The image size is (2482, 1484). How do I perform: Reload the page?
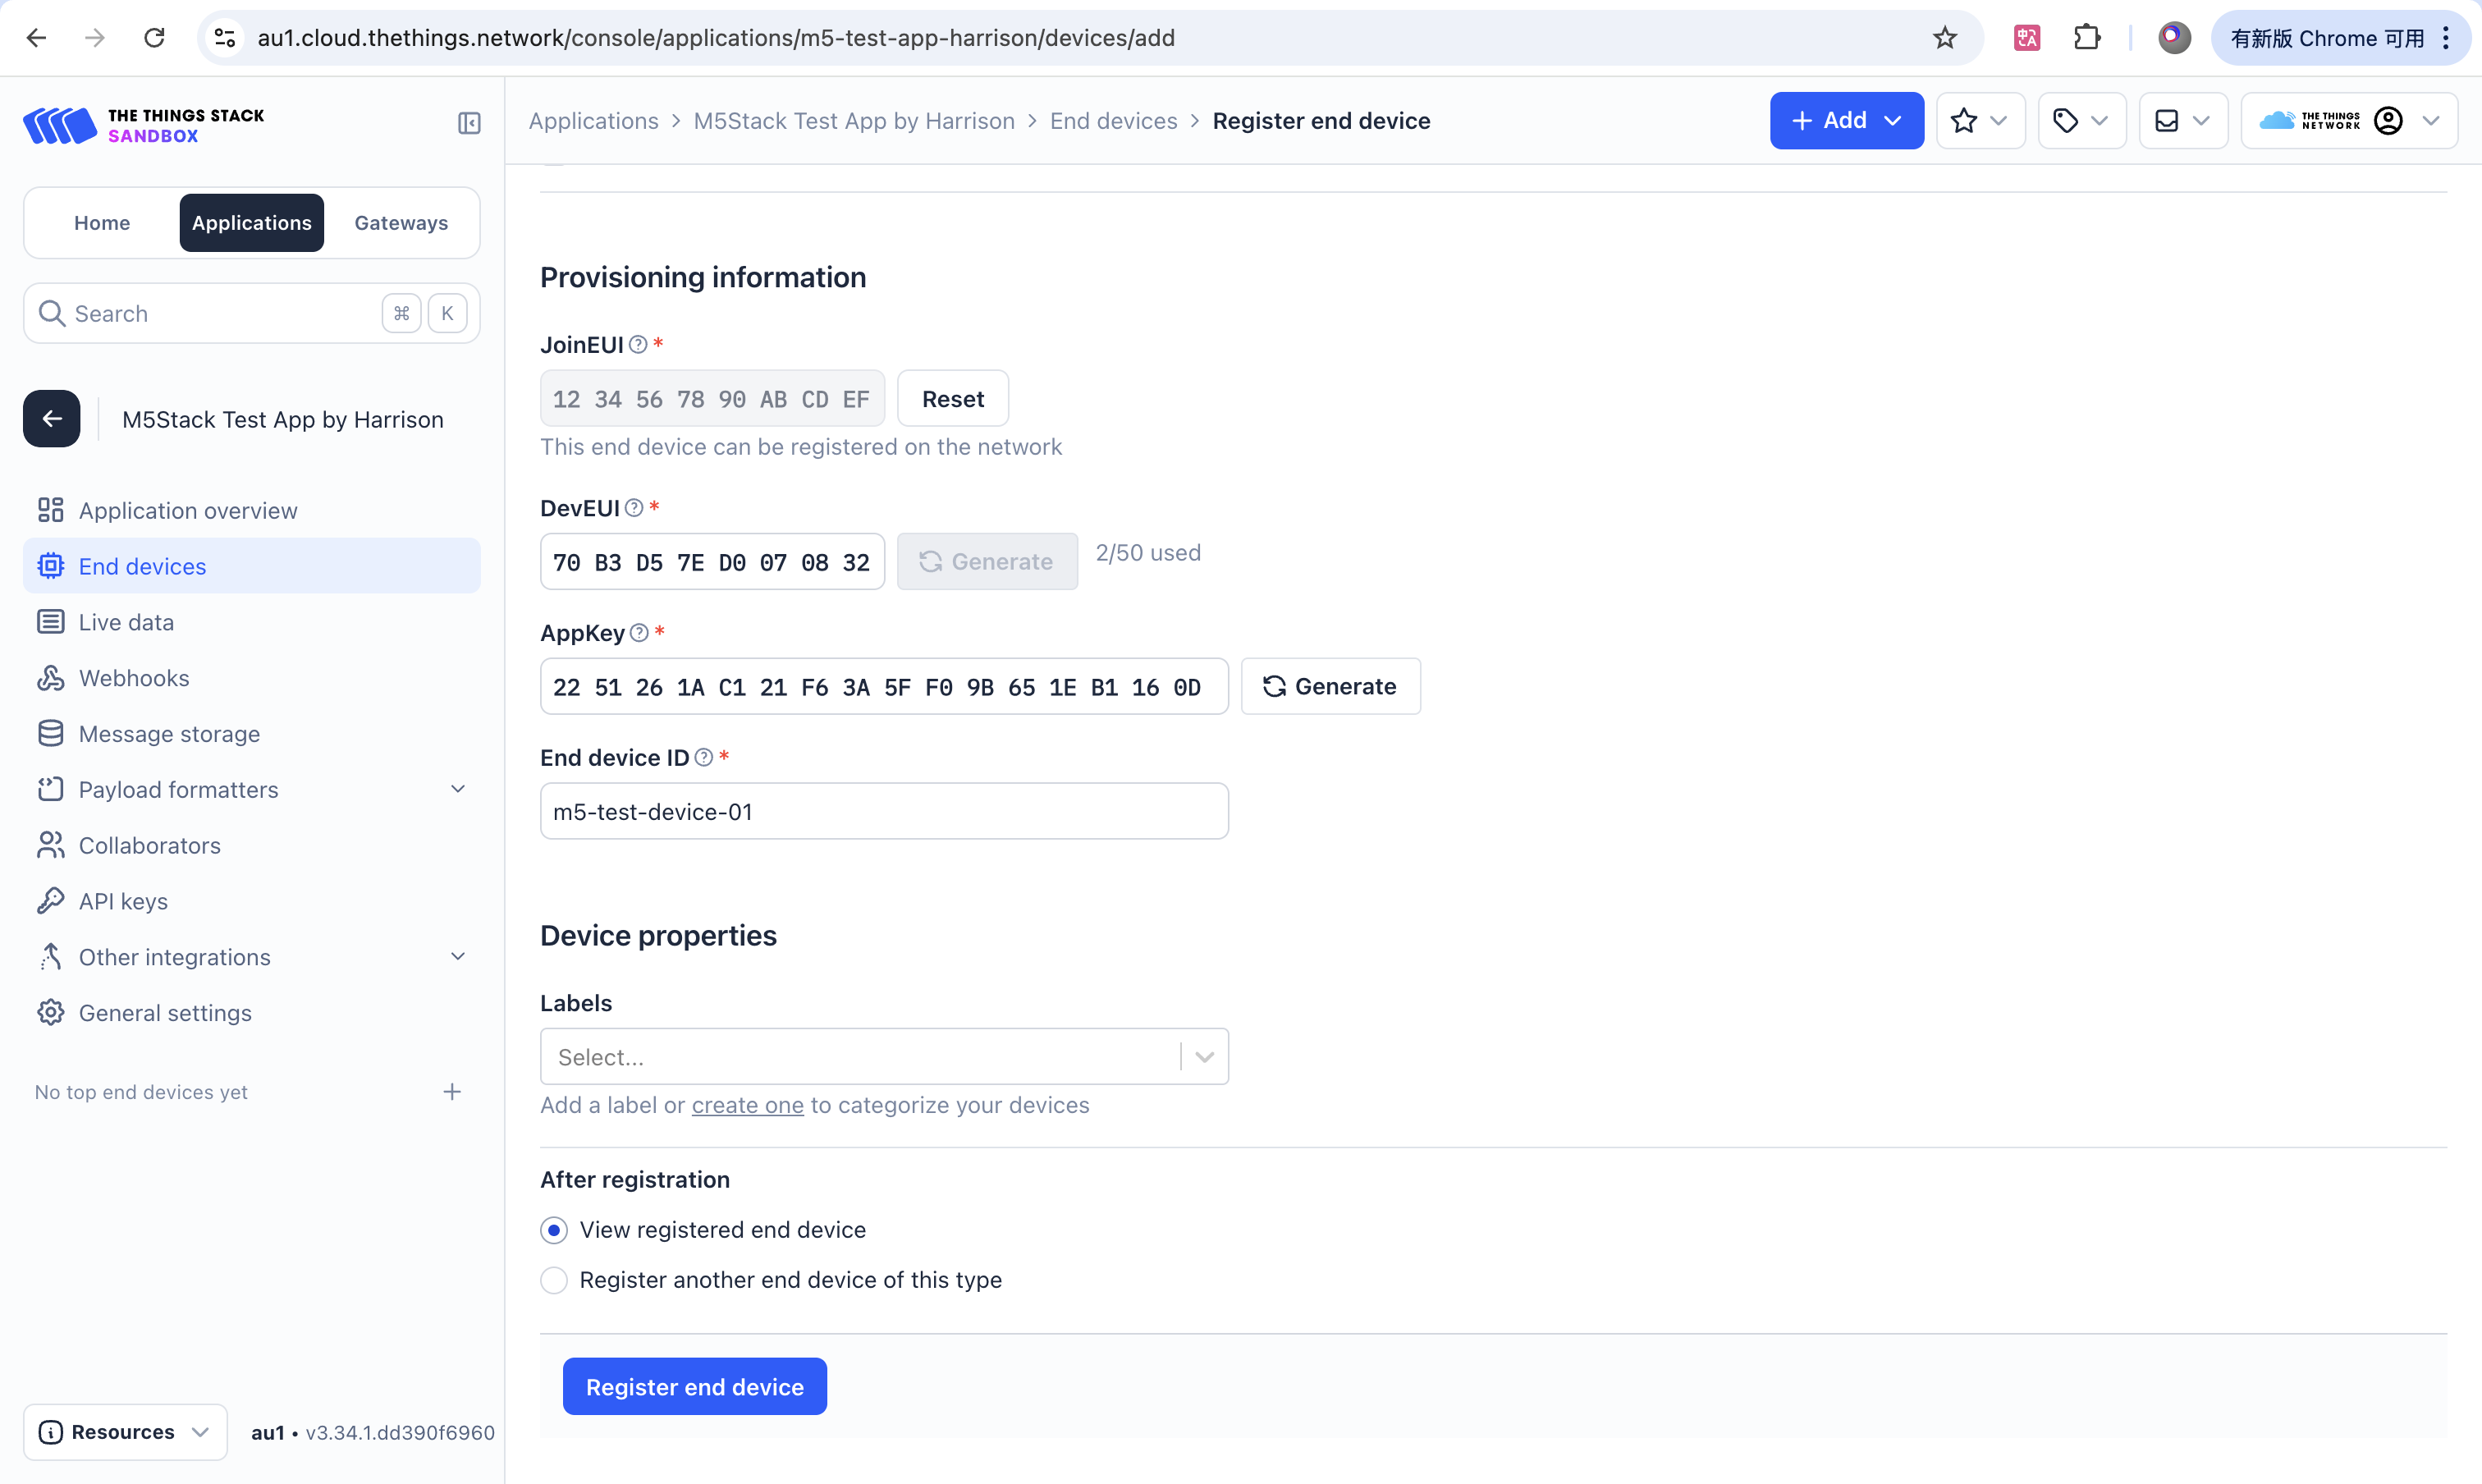pyautogui.click(x=154, y=38)
